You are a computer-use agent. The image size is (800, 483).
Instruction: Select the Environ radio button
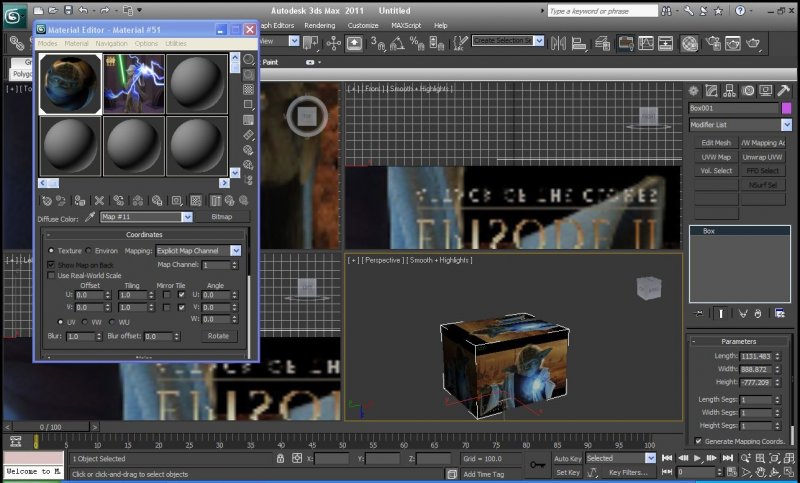(88, 250)
